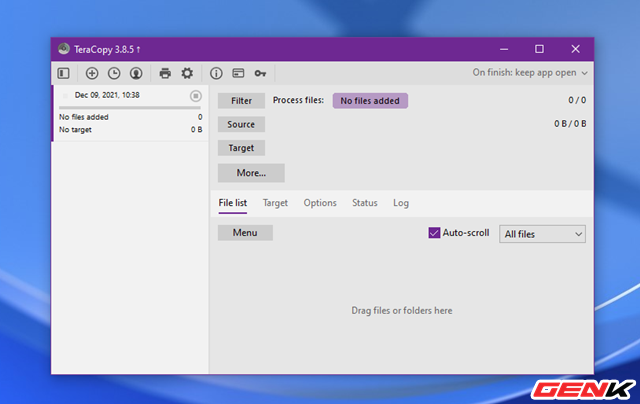Screen dimensions: 640x404
Task: Click the TeraCopy disc icon in the title bar
Action: pos(64,49)
